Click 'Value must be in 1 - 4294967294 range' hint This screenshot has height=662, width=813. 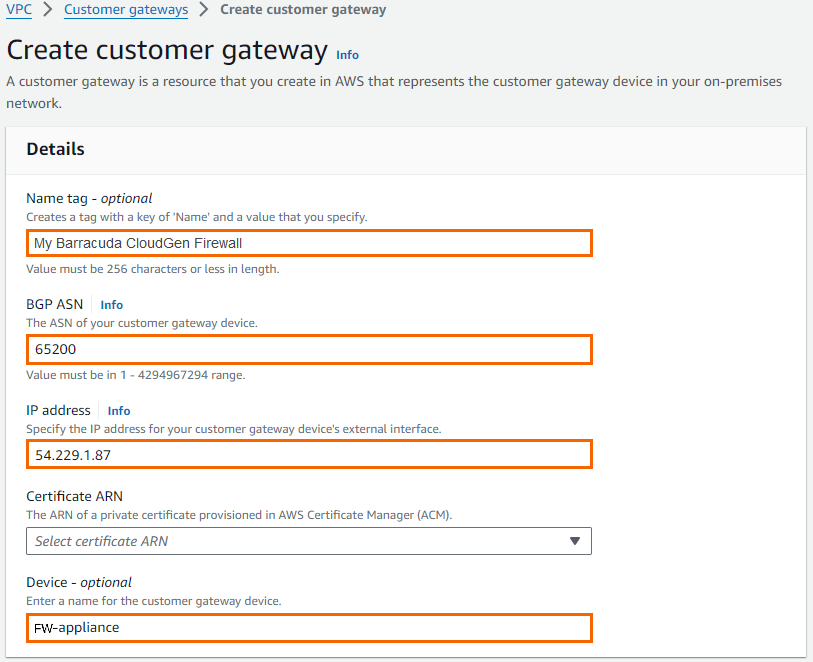136,375
